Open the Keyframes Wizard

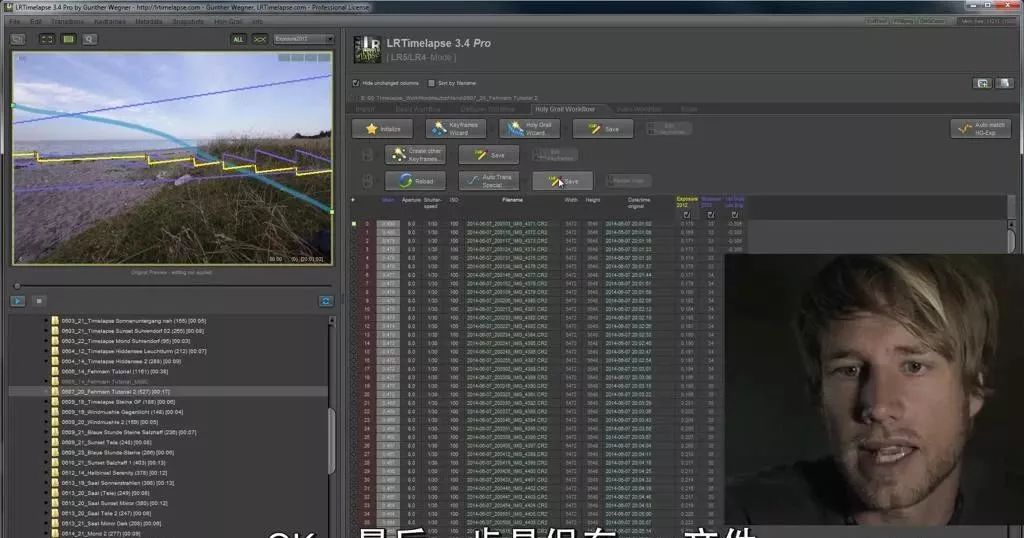456,129
